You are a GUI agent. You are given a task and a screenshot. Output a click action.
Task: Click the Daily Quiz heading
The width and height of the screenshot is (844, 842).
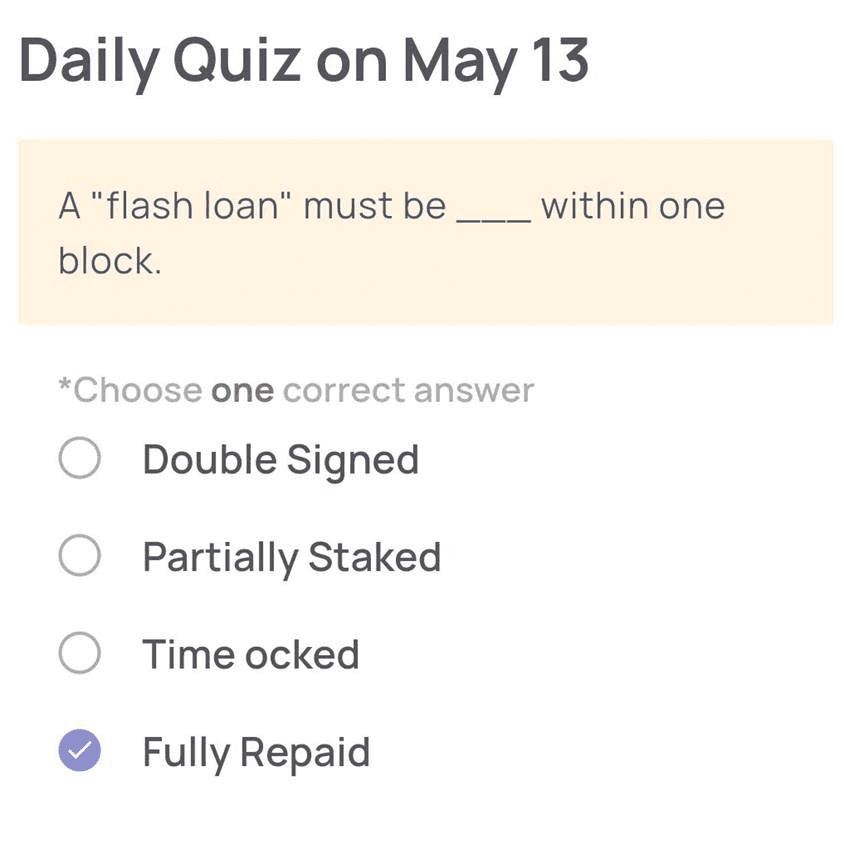click(x=160, y=62)
